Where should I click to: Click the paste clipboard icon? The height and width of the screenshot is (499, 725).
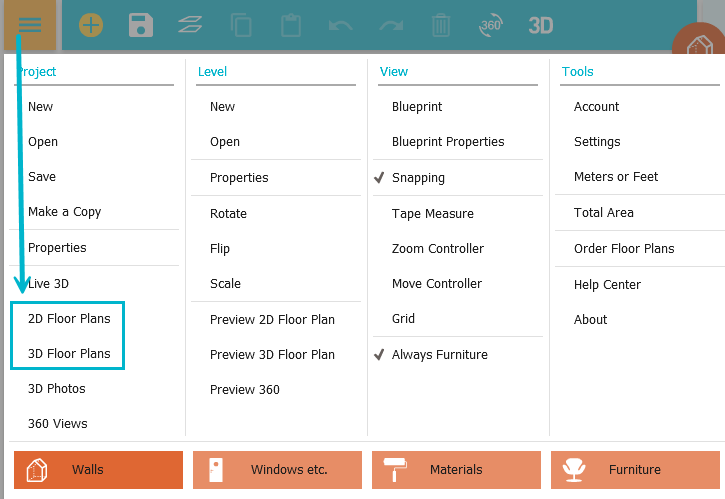point(291,25)
